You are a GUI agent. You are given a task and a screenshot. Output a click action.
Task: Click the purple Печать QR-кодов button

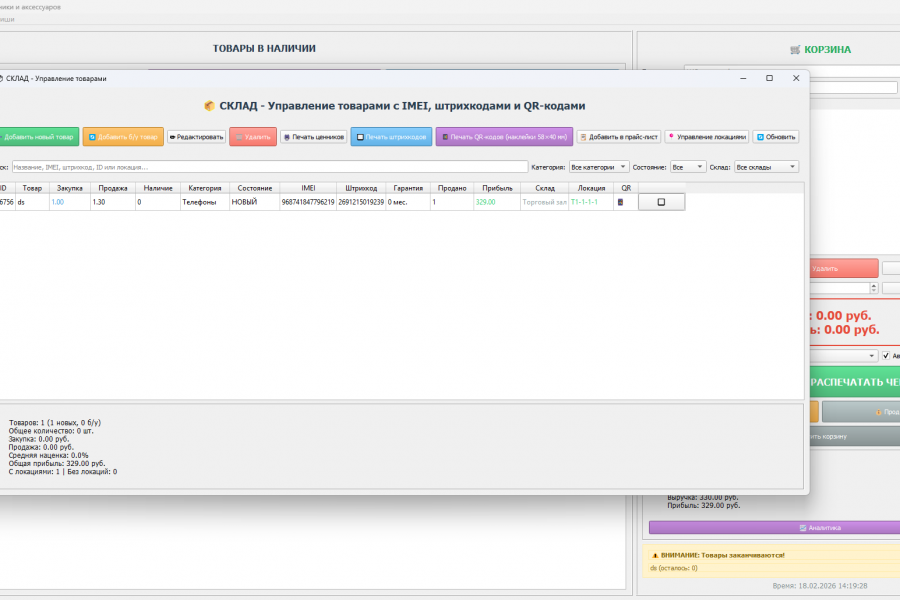504,137
